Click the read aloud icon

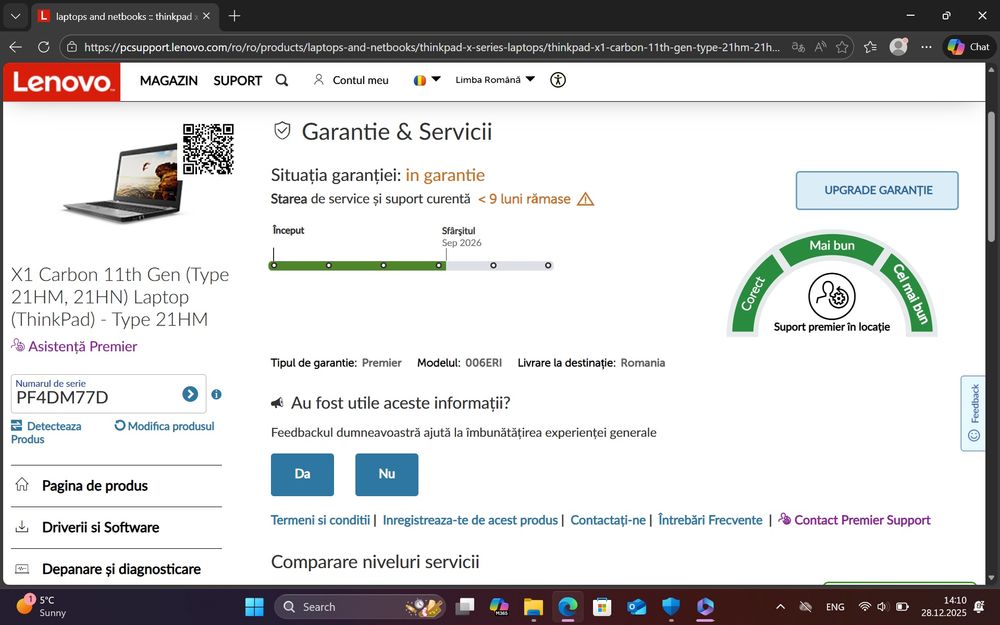point(820,47)
